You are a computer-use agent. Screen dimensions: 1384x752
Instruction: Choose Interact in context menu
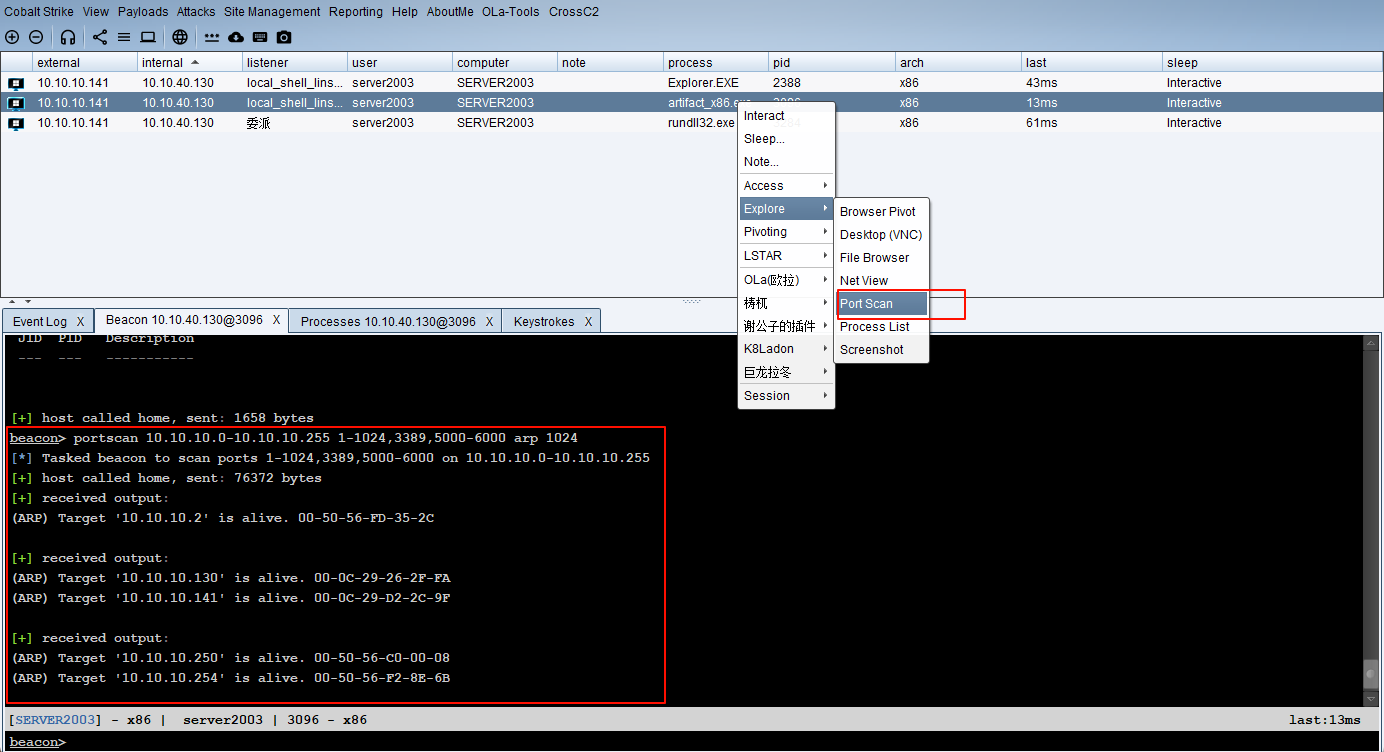(786, 116)
